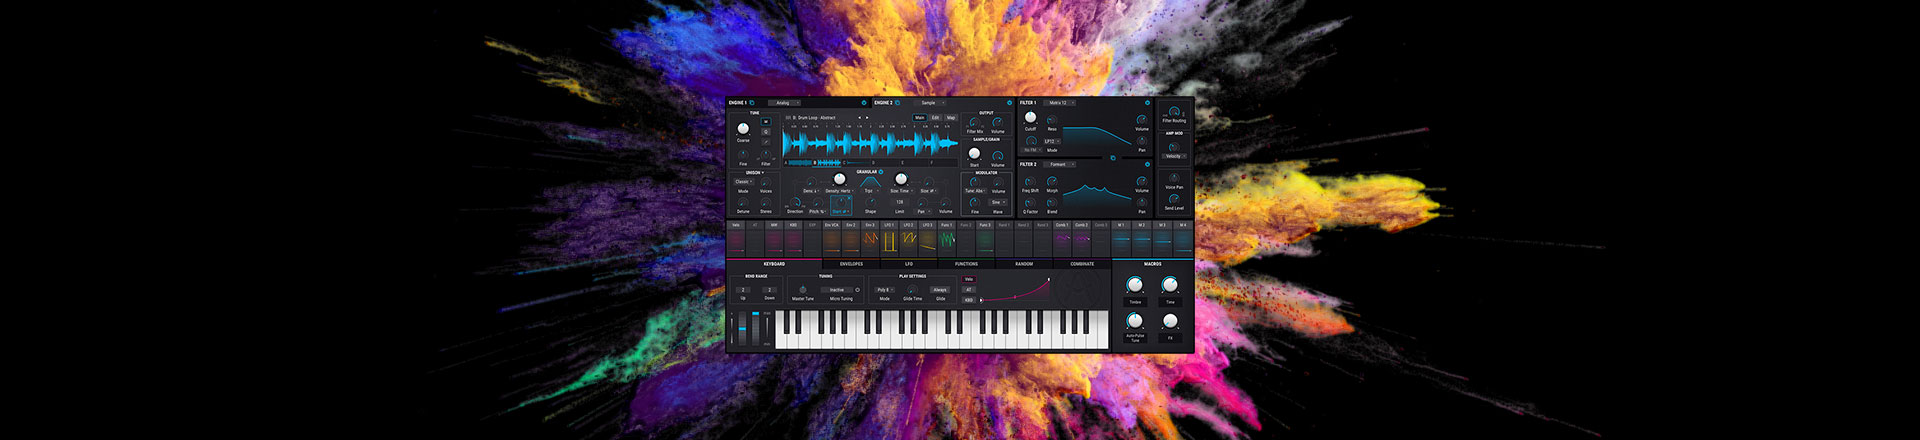
Task: Open the Keyboard tab
Action: (774, 264)
